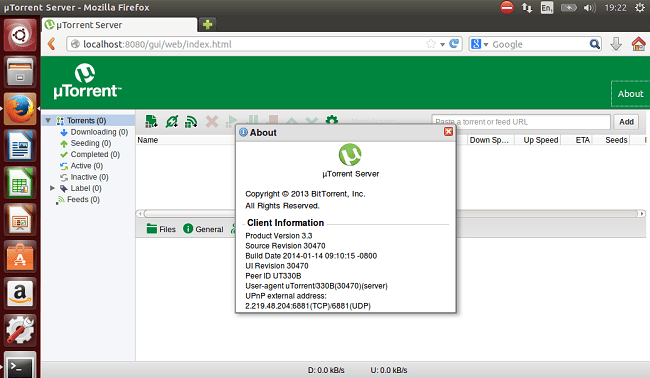Image resolution: width=650 pixels, height=378 pixels.
Task: Open System Settings from launcher
Action: point(20,330)
